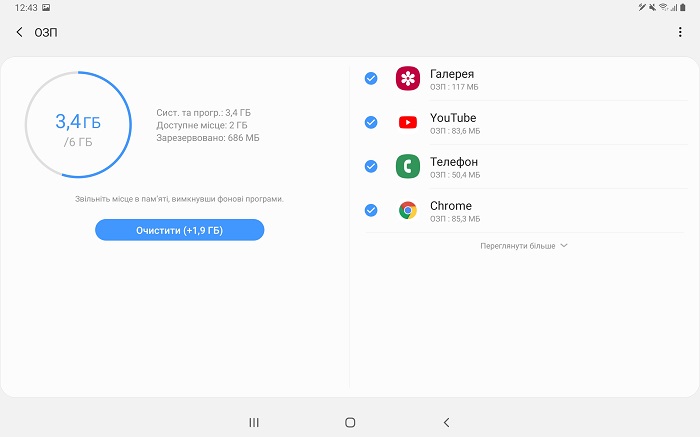Tap the ОЗП page title
This screenshot has width=700, height=437.
click(46, 33)
